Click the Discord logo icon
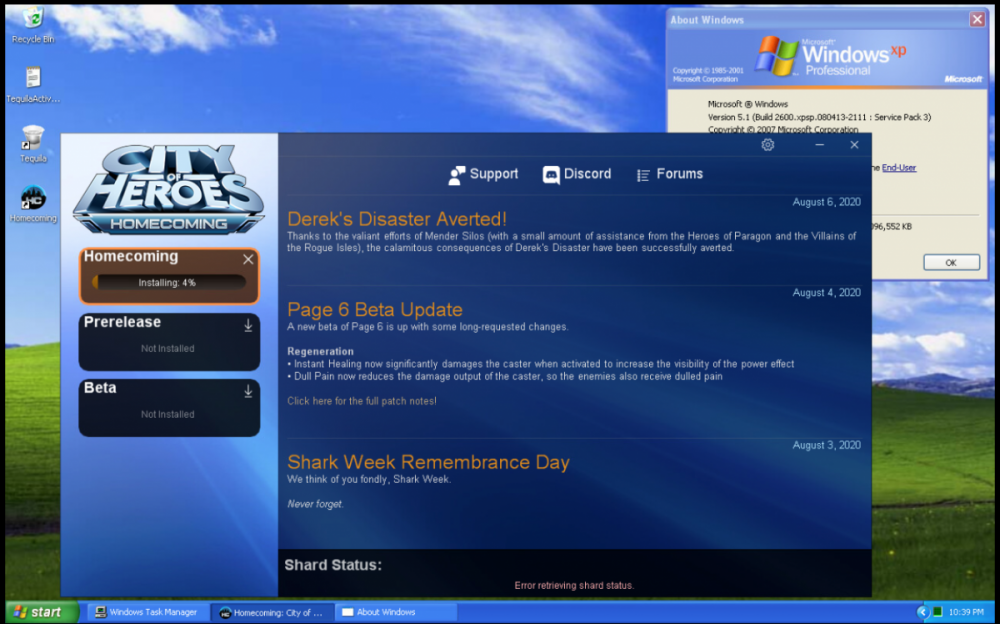This screenshot has height=624, width=1000. pos(551,175)
